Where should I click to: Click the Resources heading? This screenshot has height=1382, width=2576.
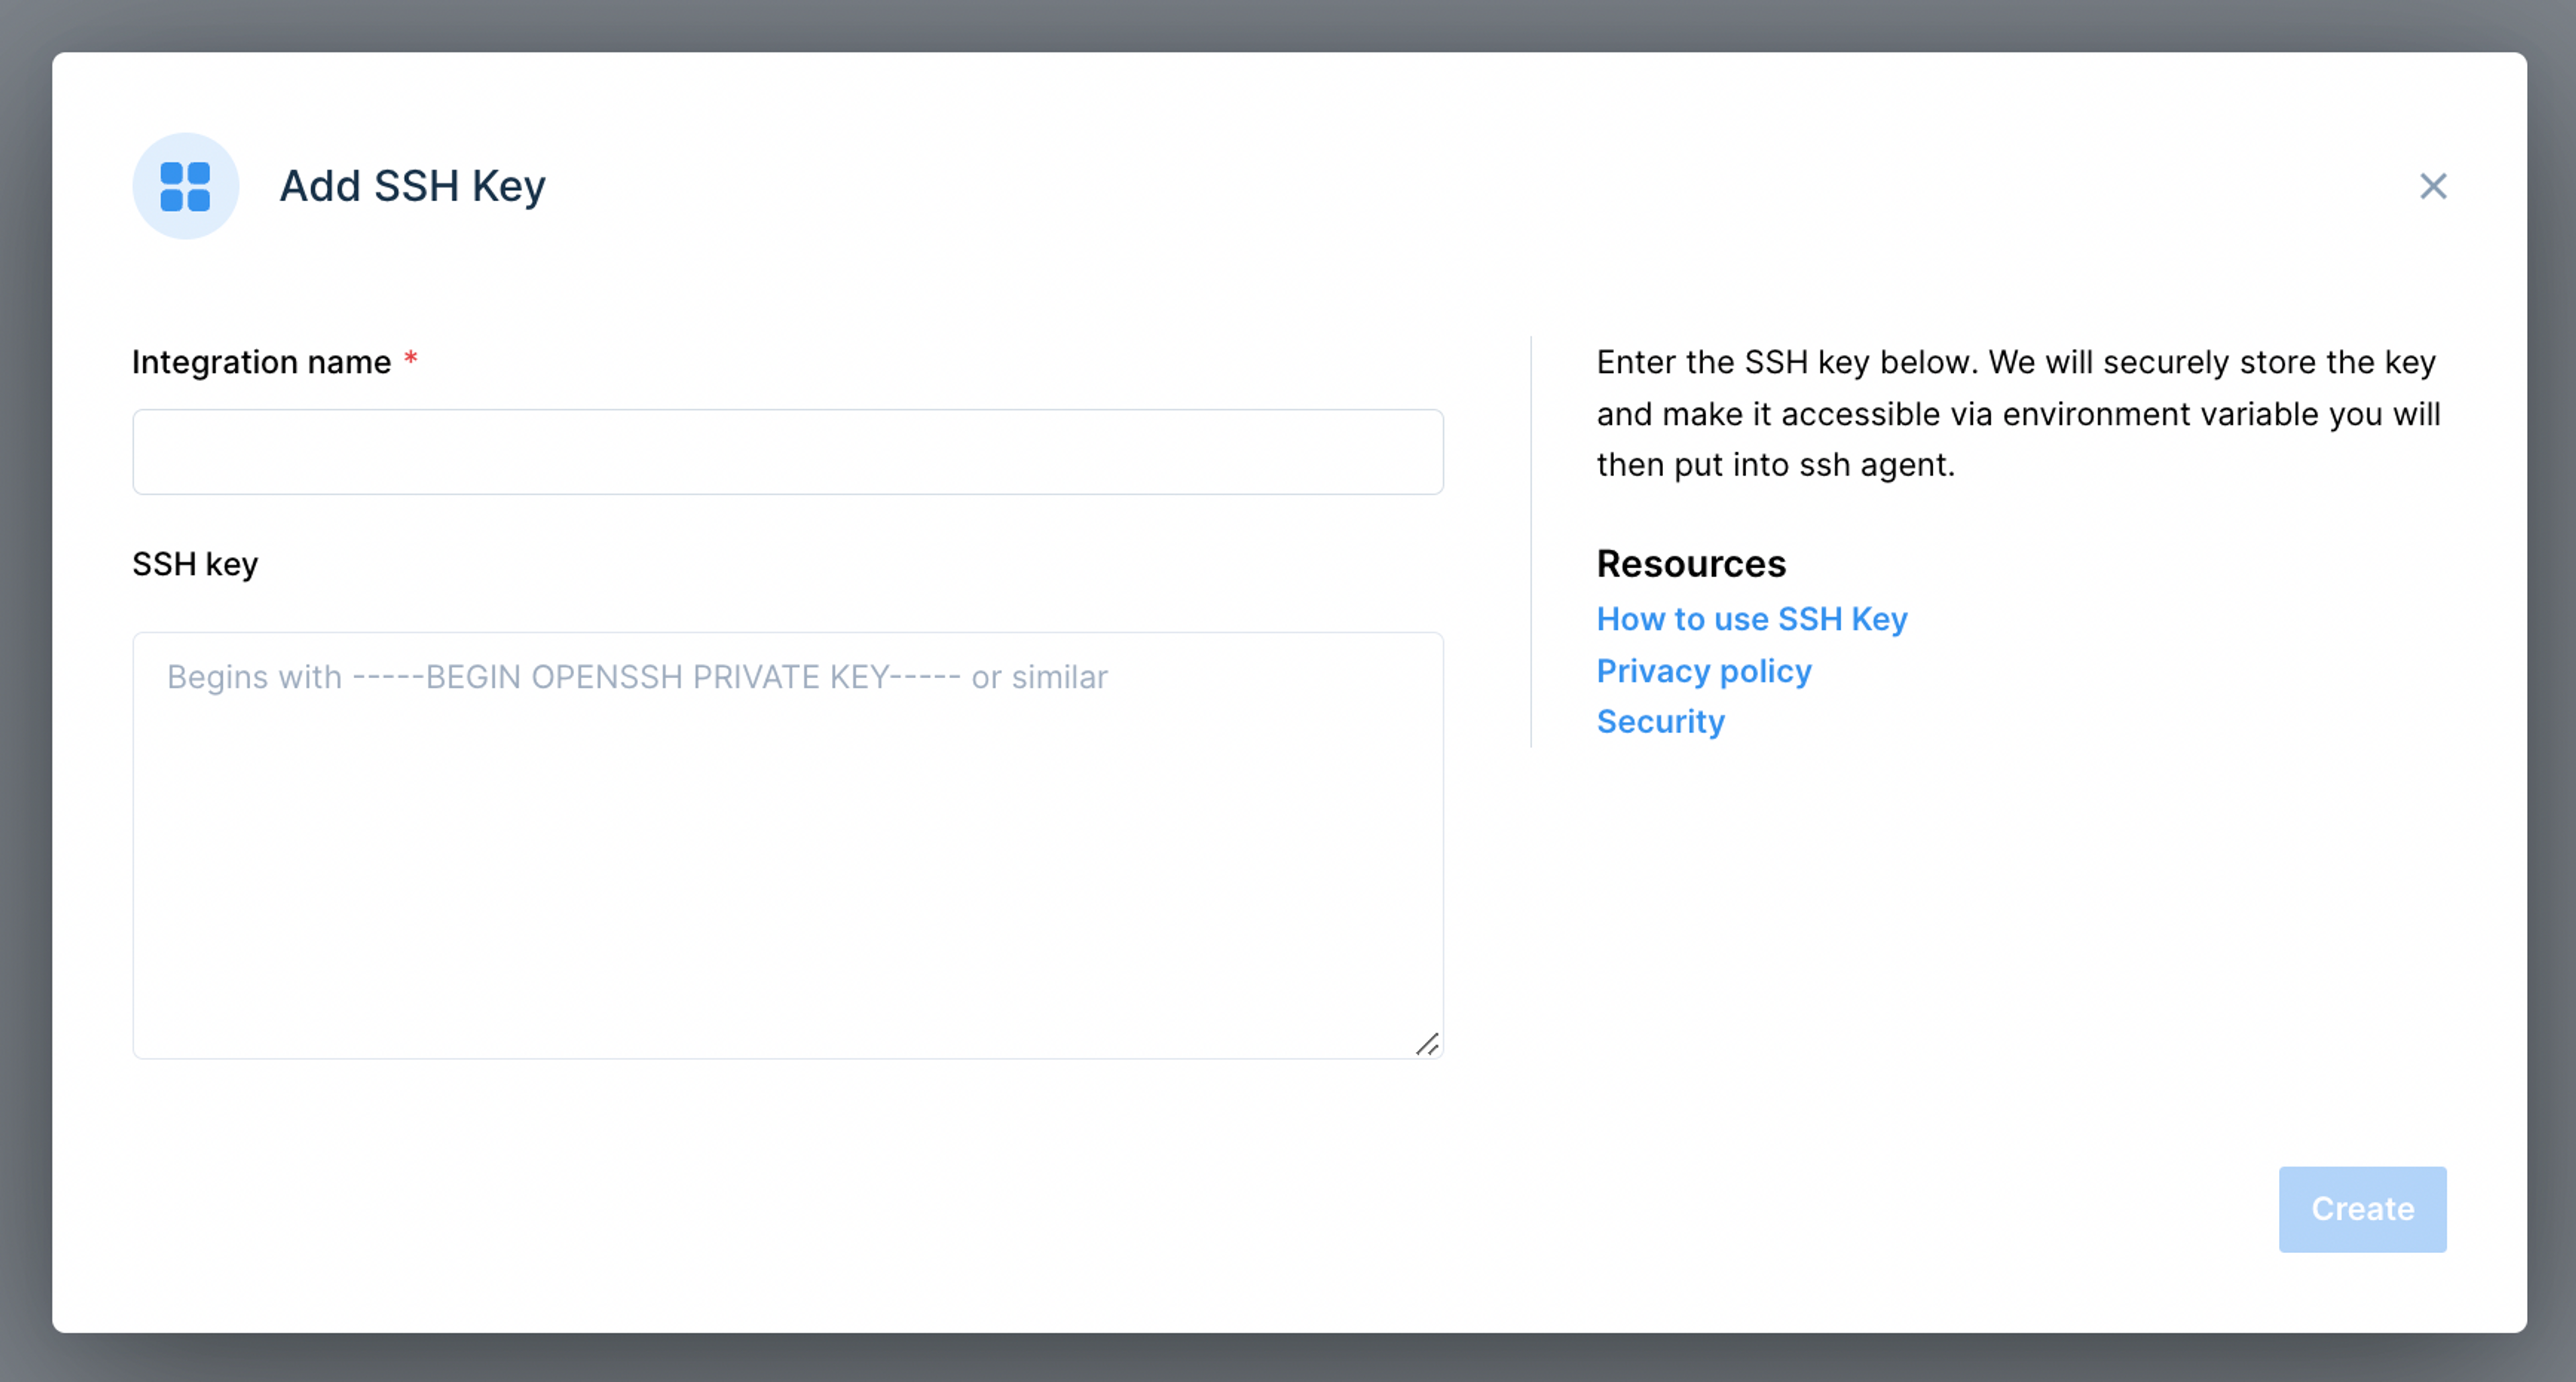(x=1690, y=564)
